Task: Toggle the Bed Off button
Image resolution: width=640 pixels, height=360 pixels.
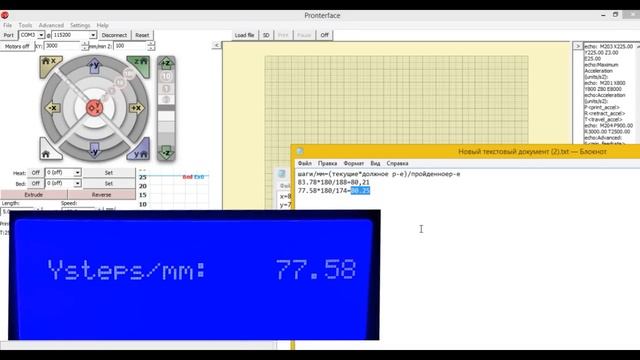Action: pyautogui.click(x=36, y=183)
